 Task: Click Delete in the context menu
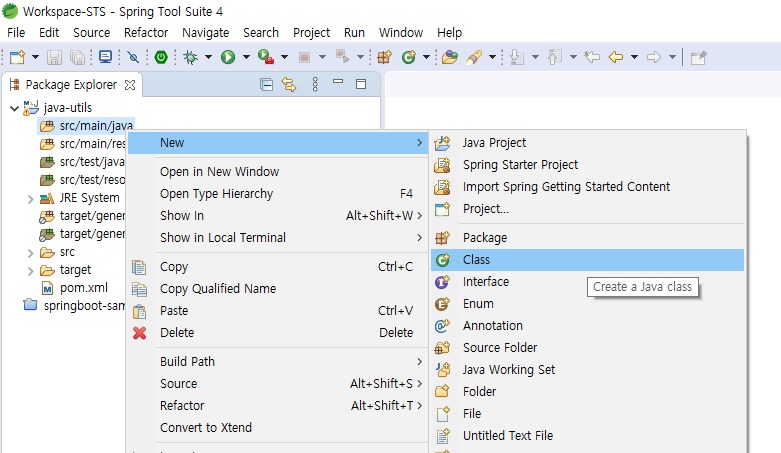pos(278,332)
